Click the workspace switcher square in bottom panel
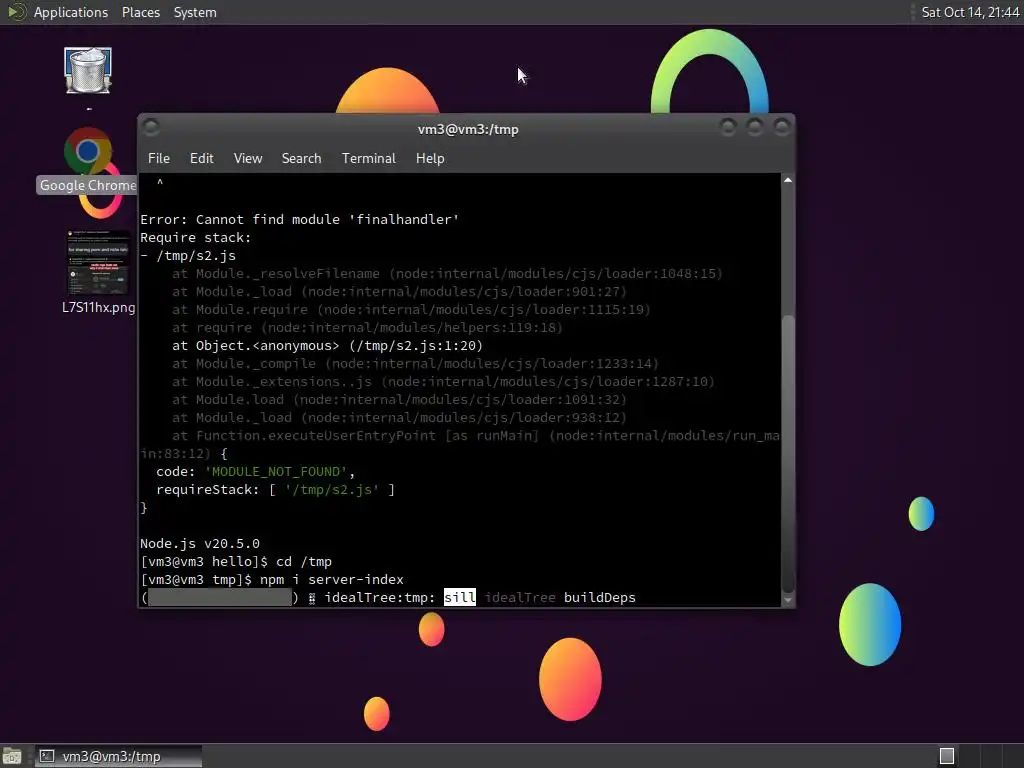This screenshot has width=1024, height=768. click(946, 756)
